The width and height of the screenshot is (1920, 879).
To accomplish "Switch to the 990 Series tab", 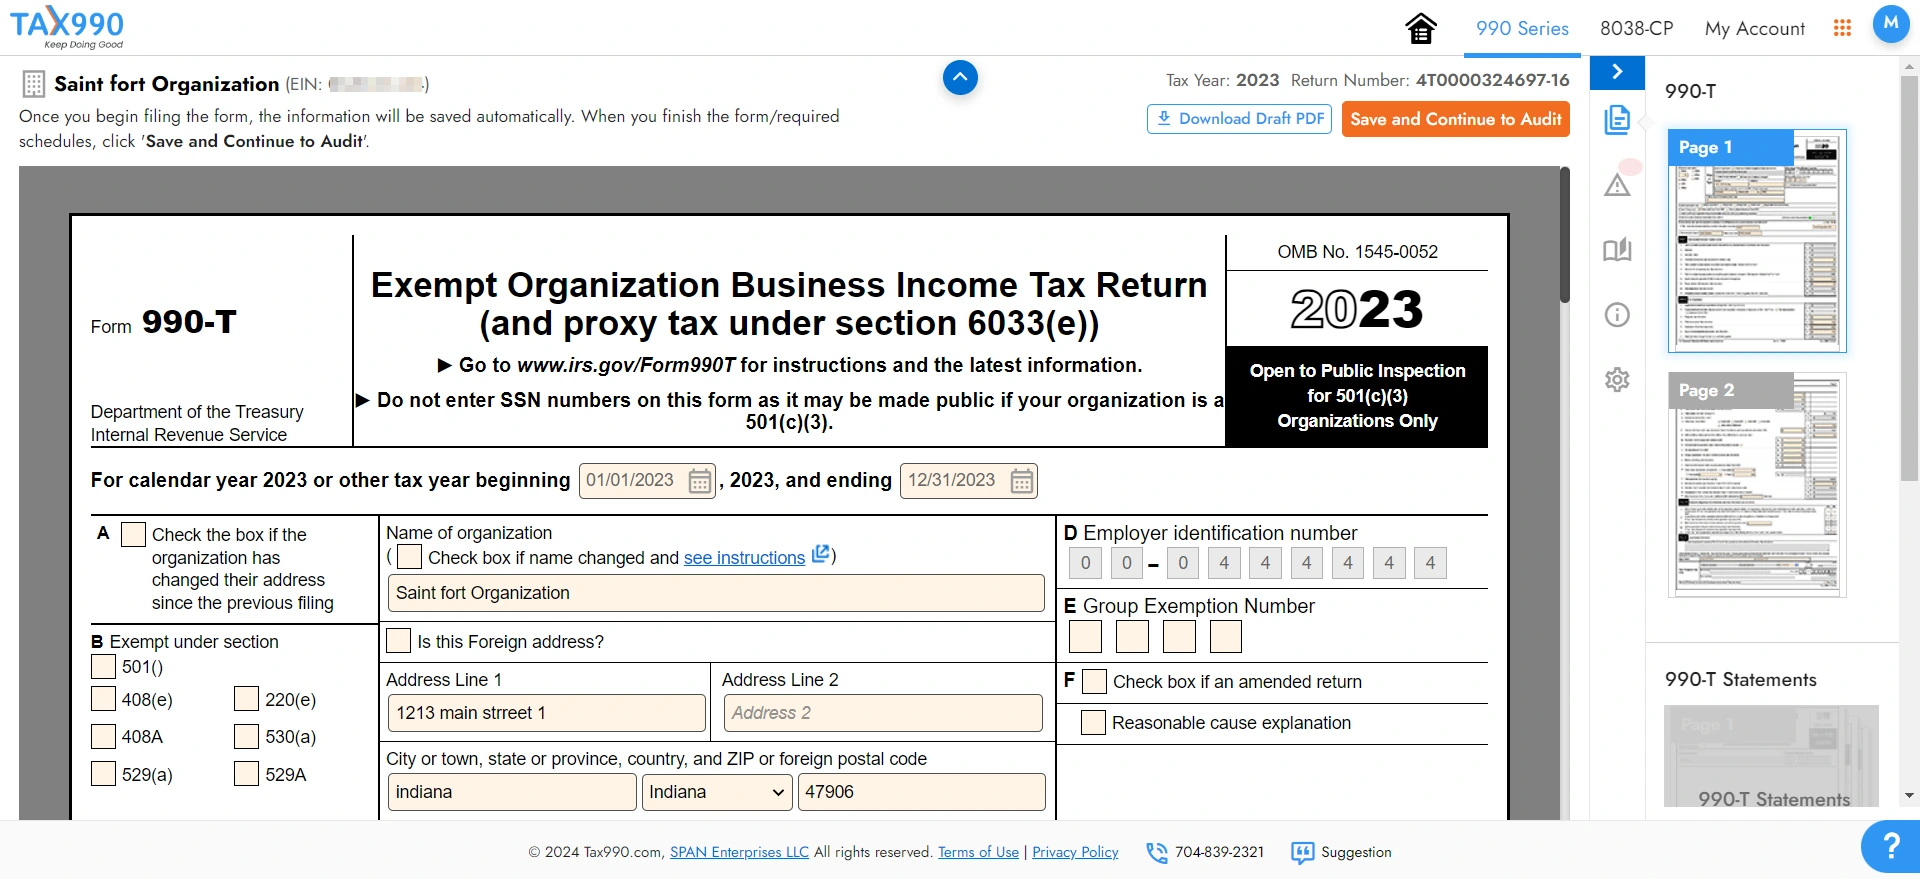I will point(1522,29).
